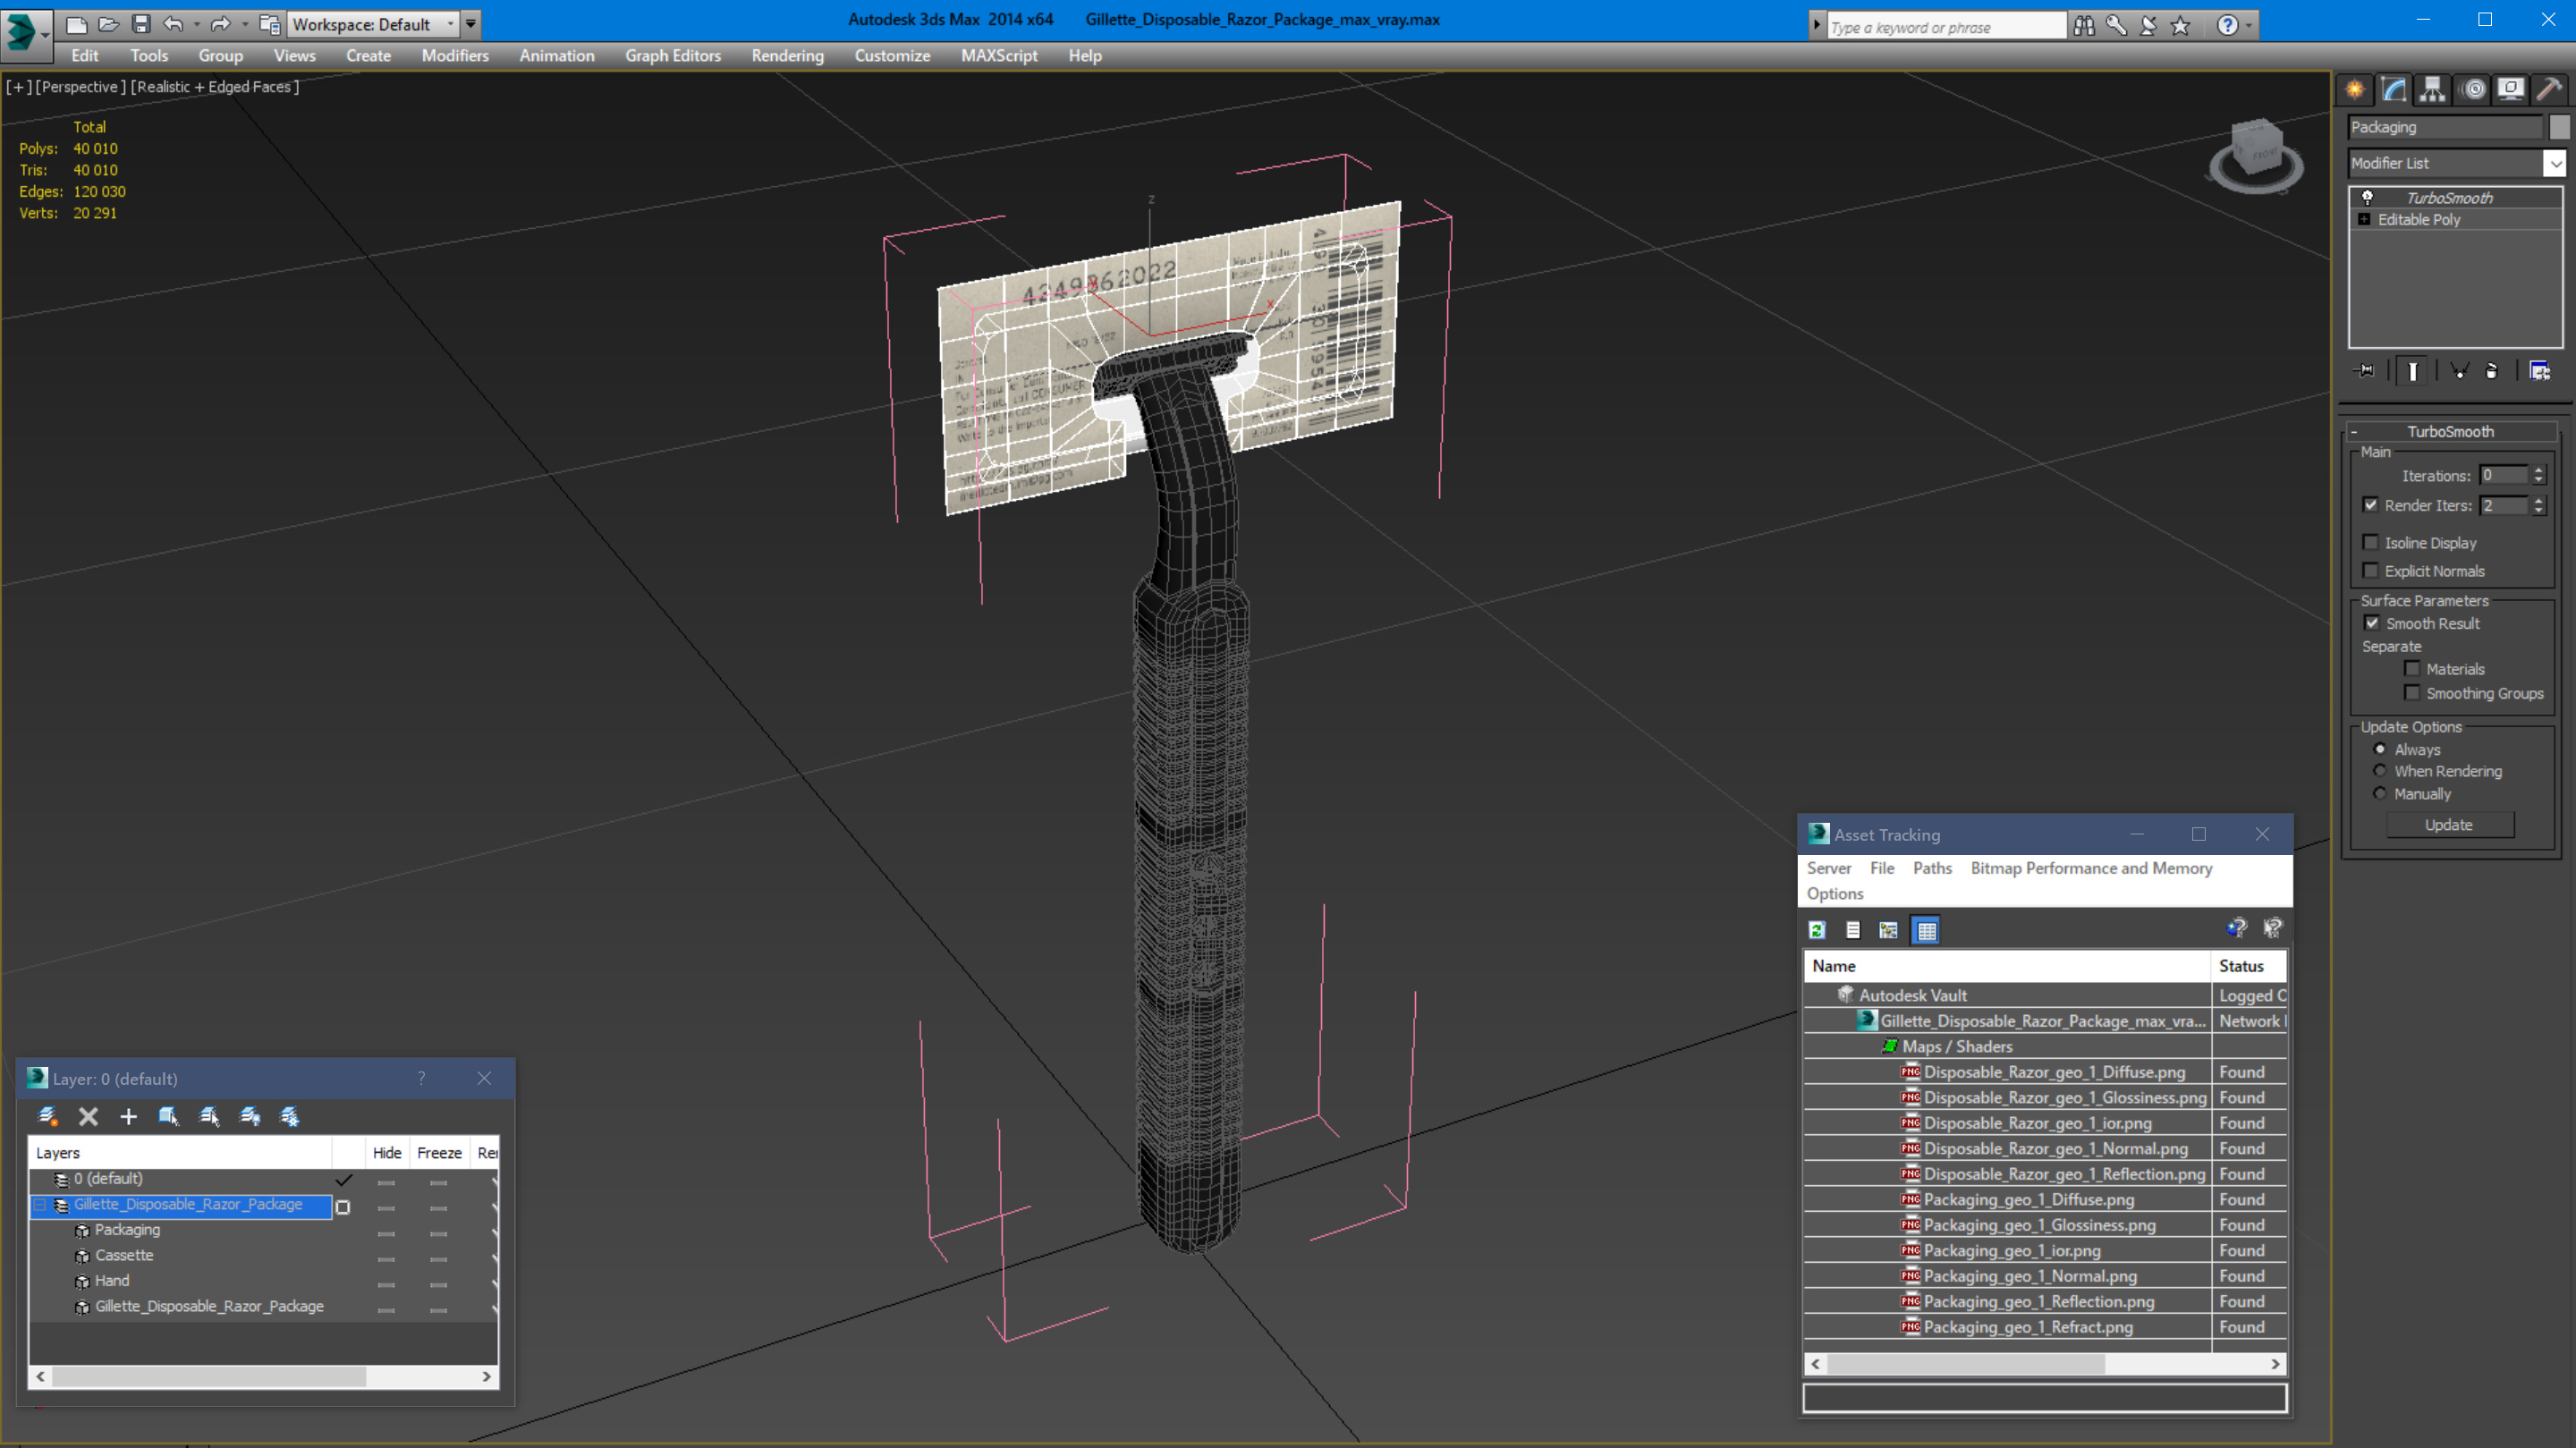The height and width of the screenshot is (1448, 2576).
Task: Open the Display panel monitor icon
Action: coord(2511,89)
